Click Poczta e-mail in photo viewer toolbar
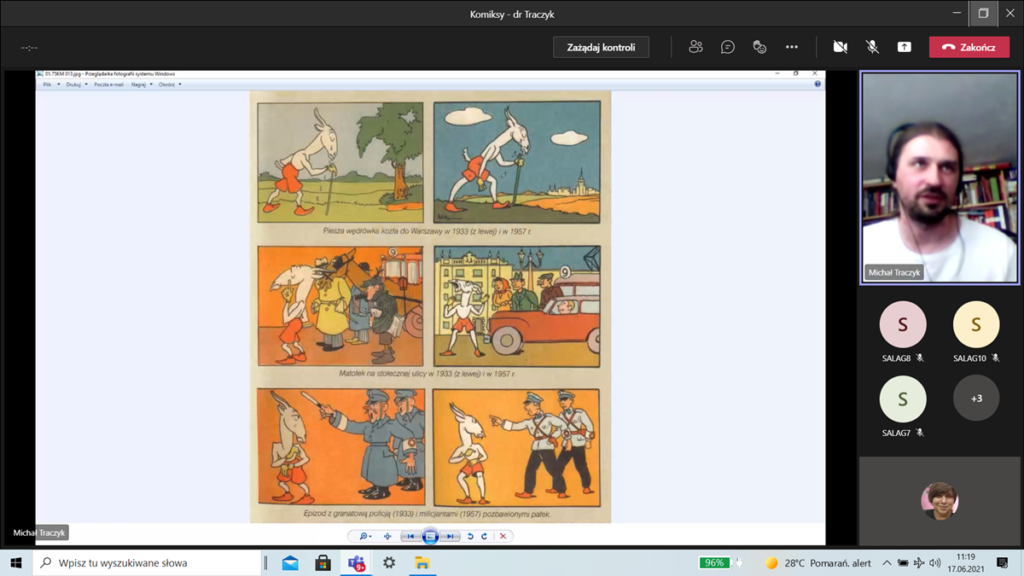Screen dimensions: 1024x576 coord(108,84)
